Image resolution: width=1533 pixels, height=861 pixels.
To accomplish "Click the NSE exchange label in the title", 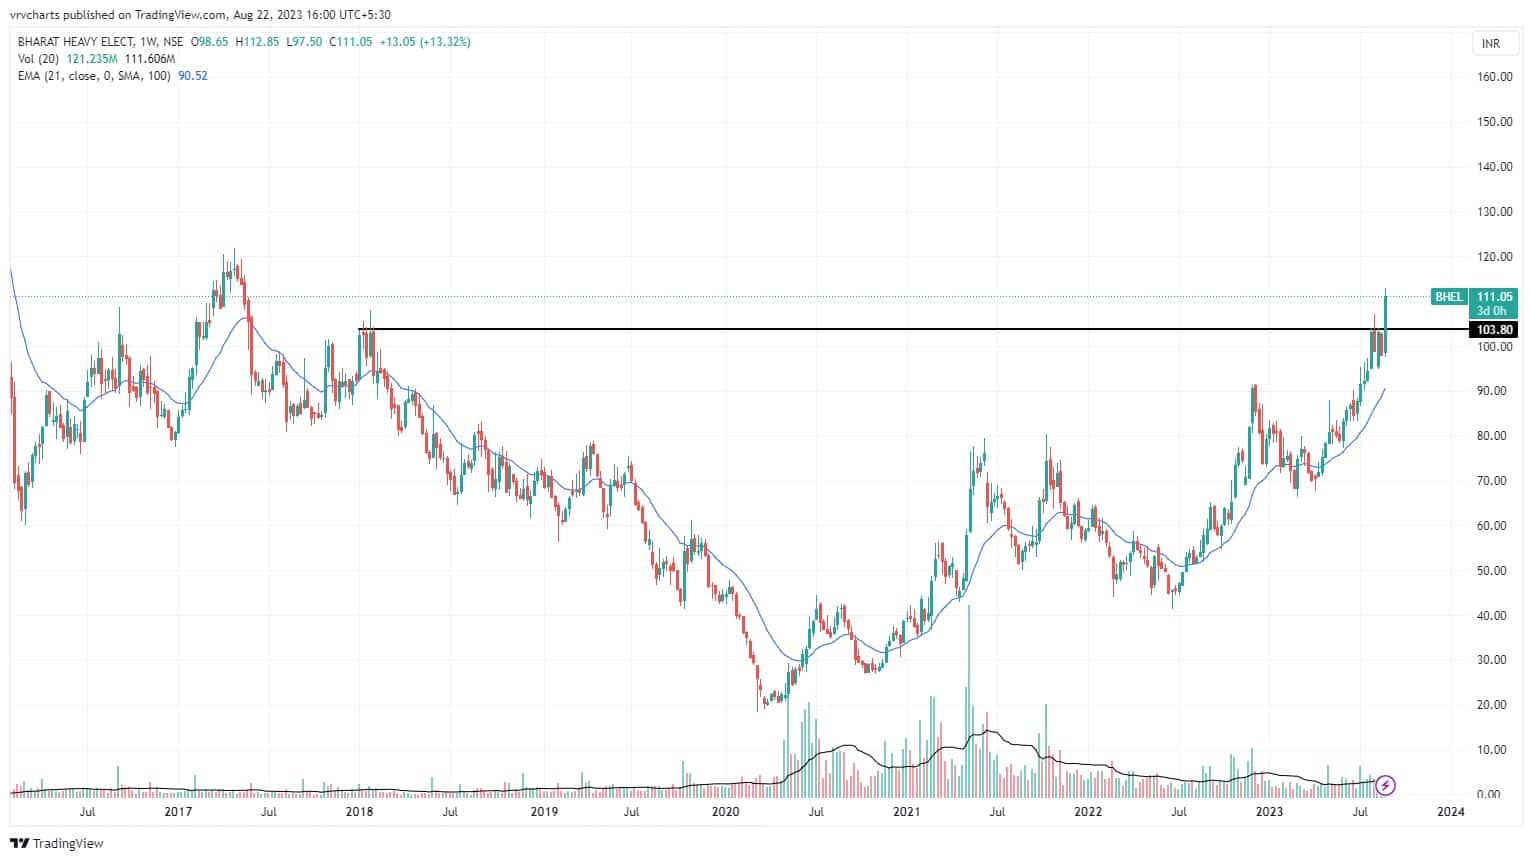I will pos(173,42).
